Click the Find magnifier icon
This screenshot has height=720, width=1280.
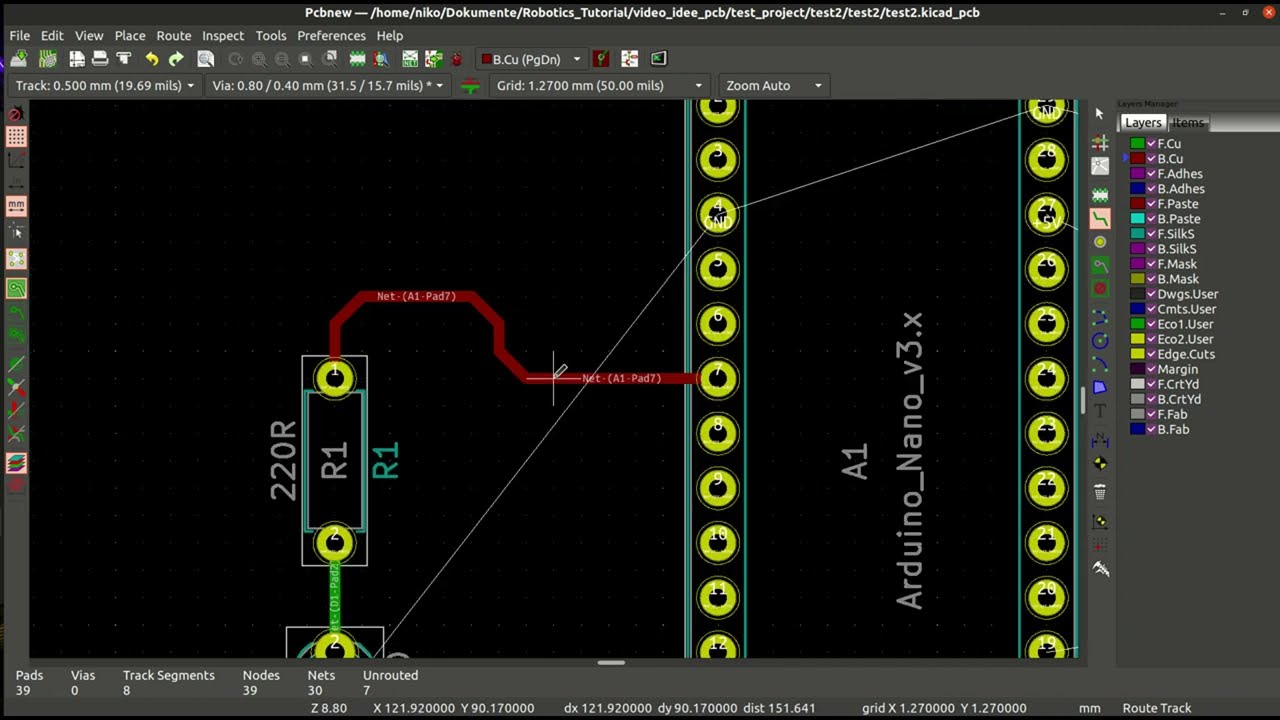coord(206,59)
